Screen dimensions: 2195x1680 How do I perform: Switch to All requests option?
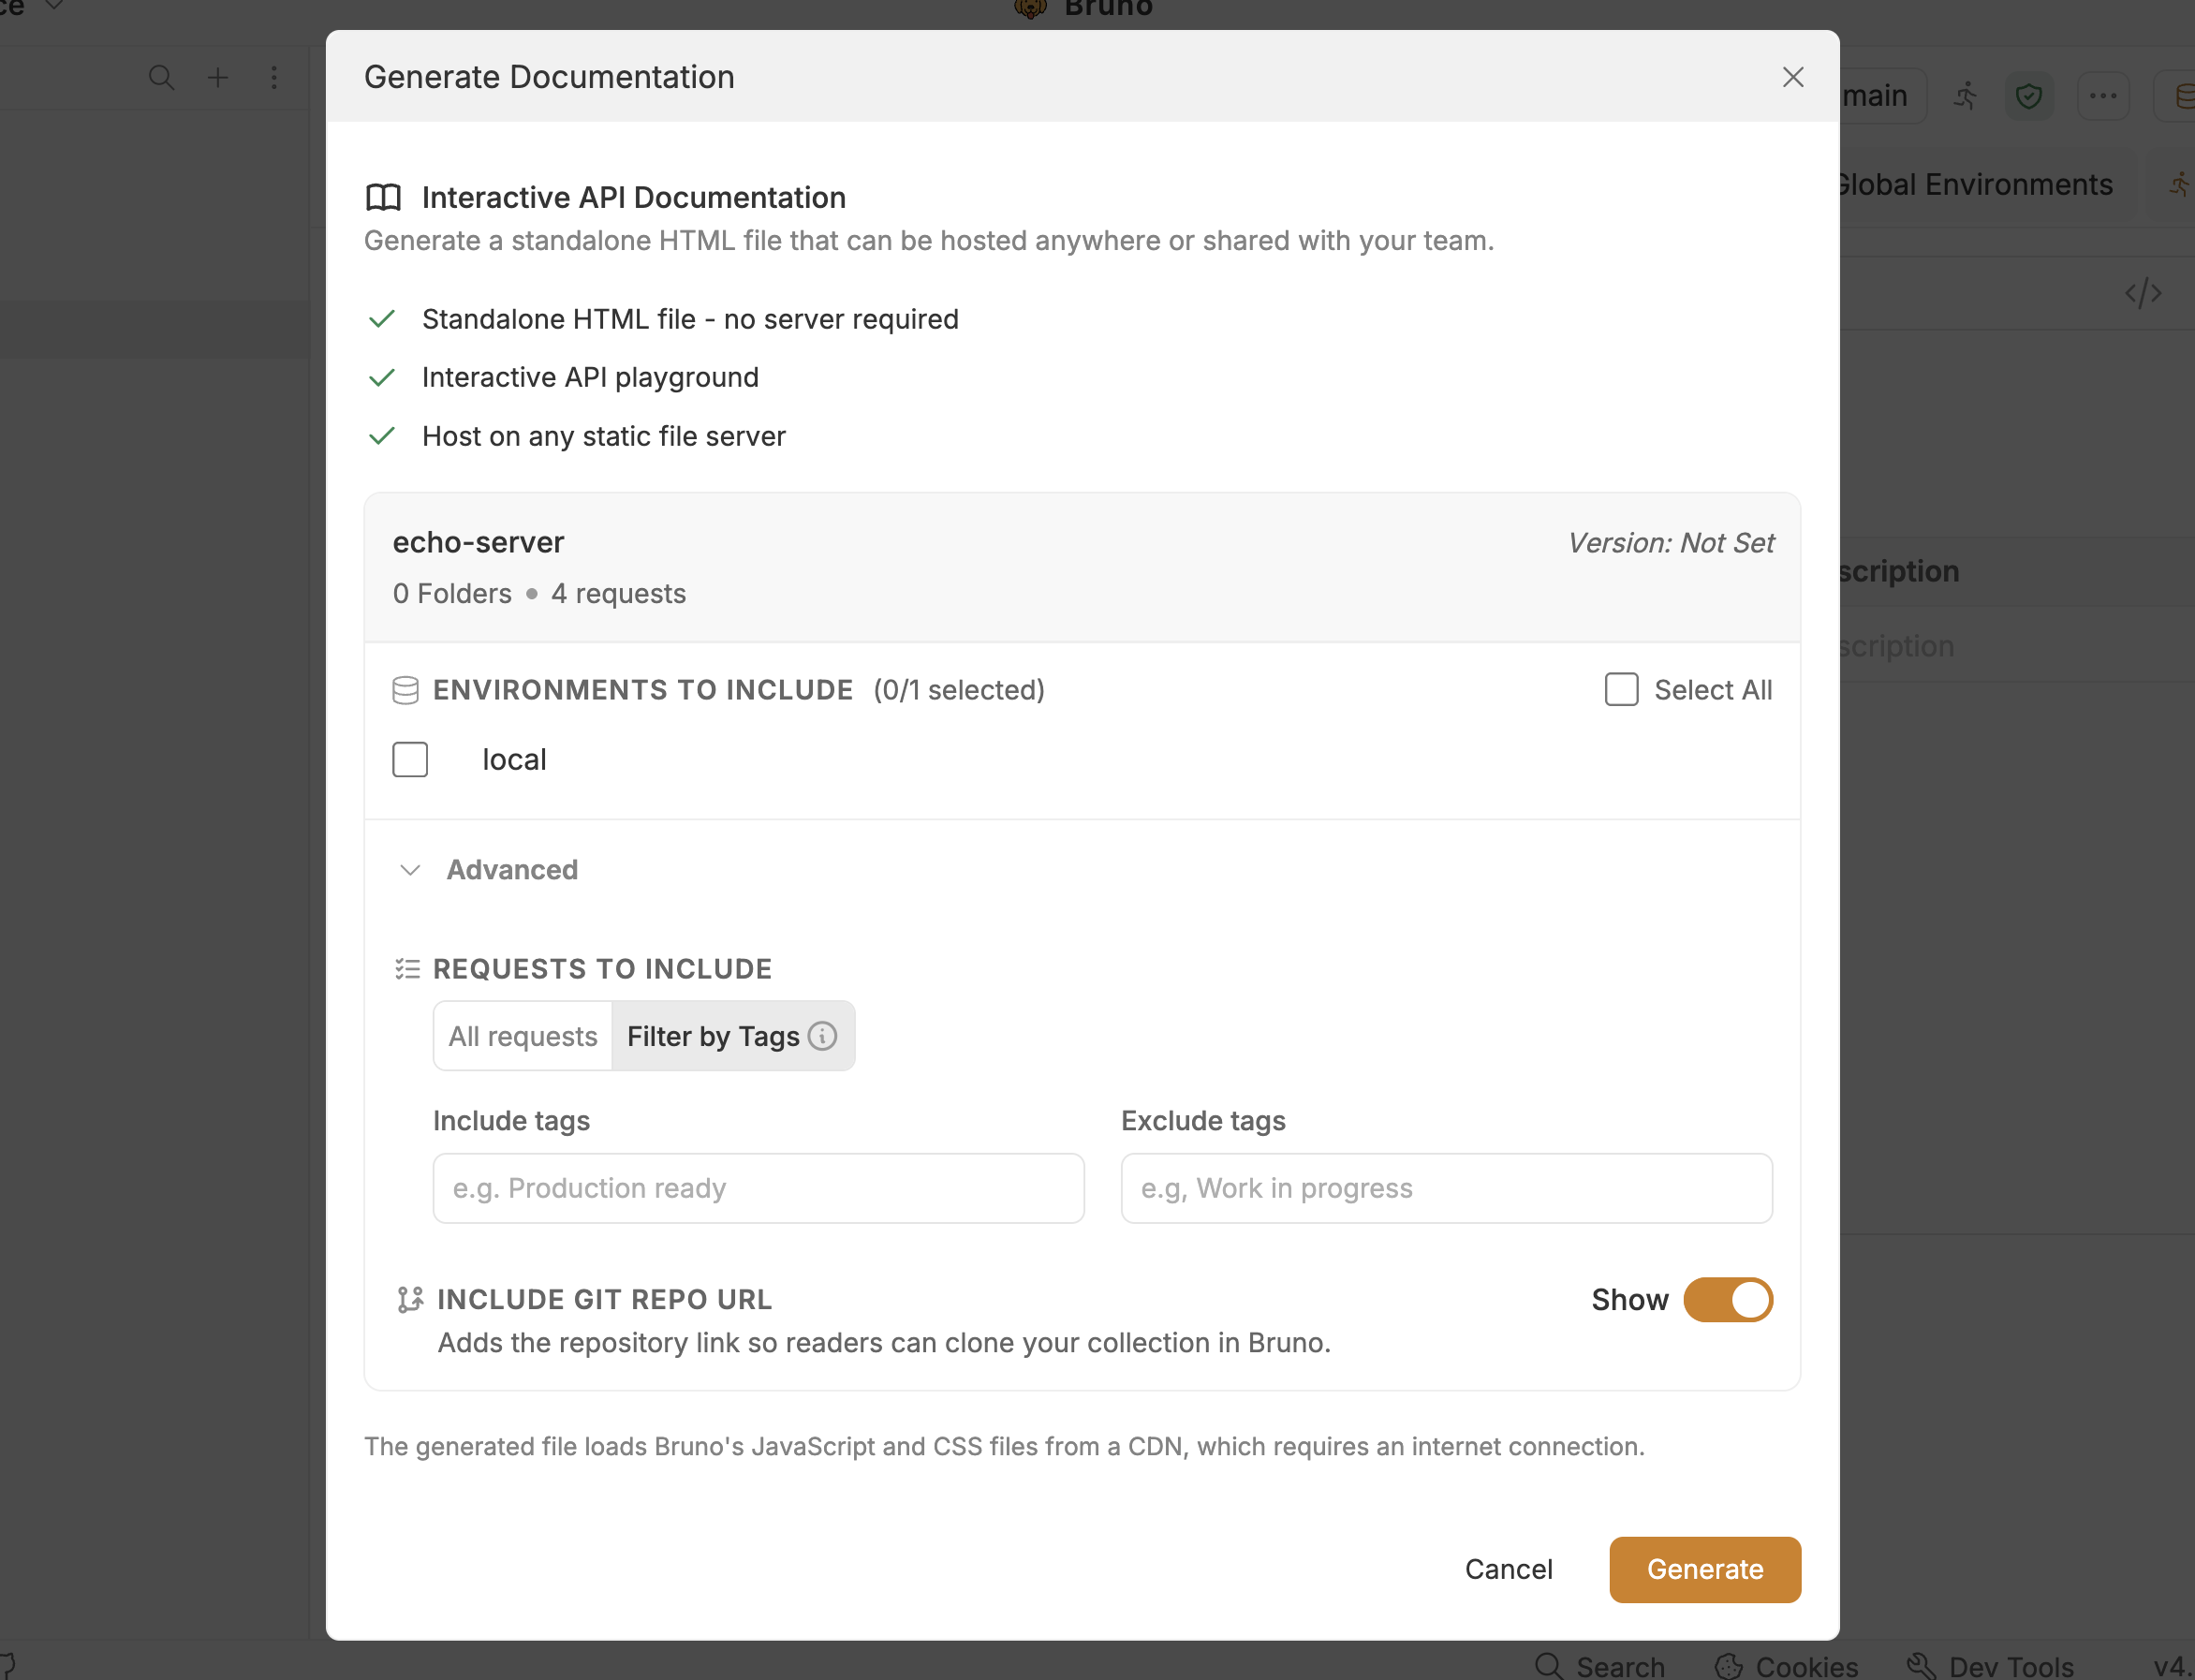(x=522, y=1035)
